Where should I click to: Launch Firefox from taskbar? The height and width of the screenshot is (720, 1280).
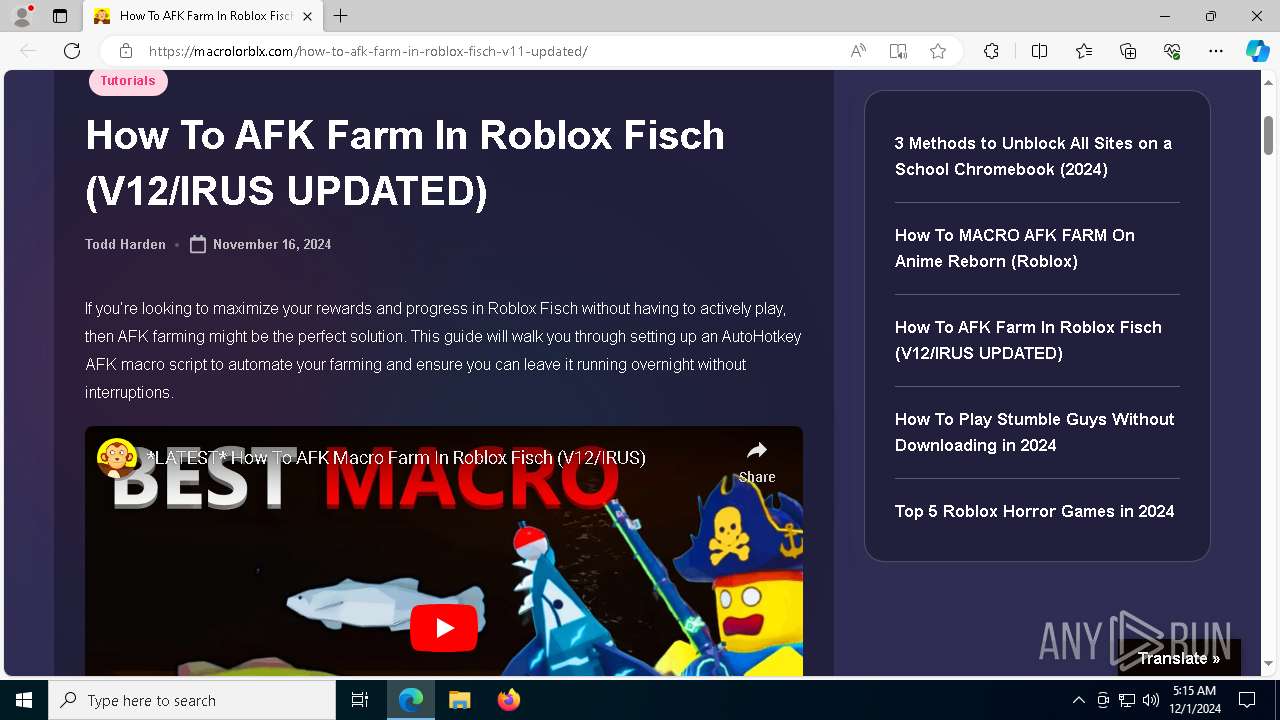[508, 700]
